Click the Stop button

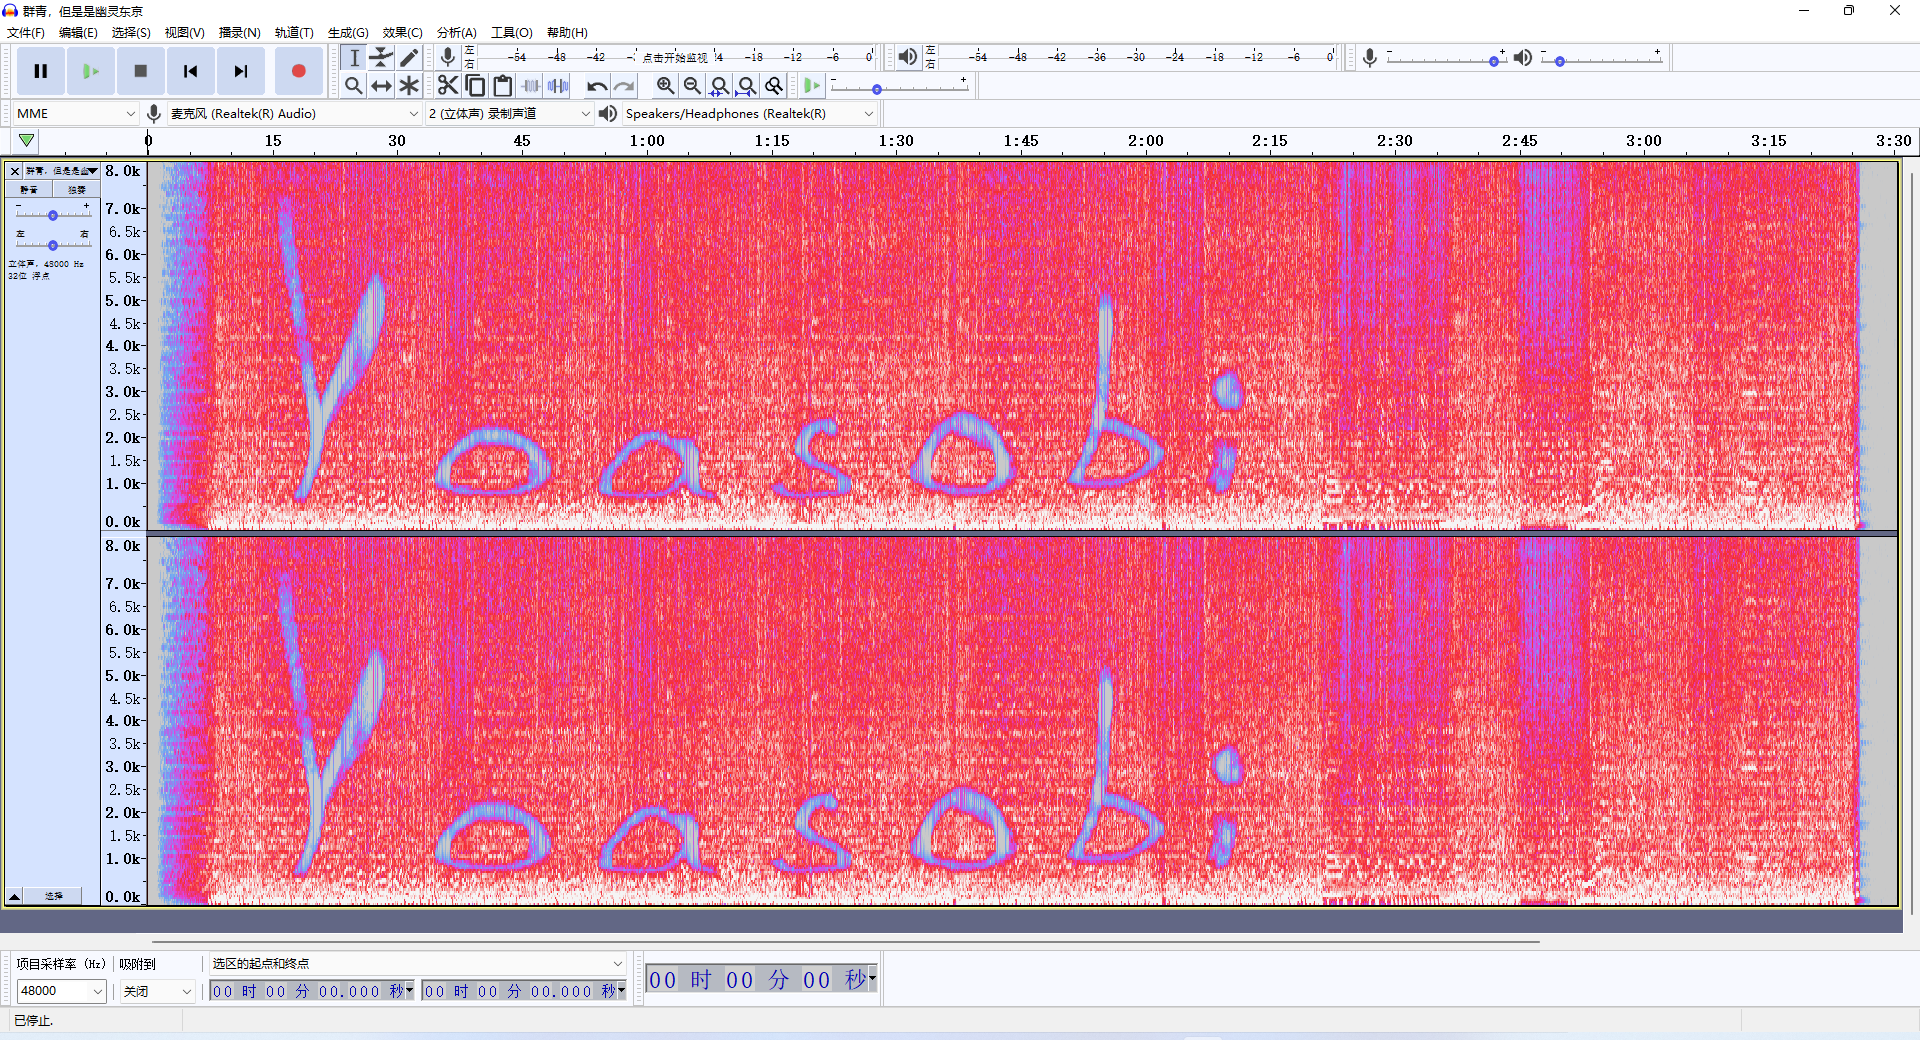[141, 71]
